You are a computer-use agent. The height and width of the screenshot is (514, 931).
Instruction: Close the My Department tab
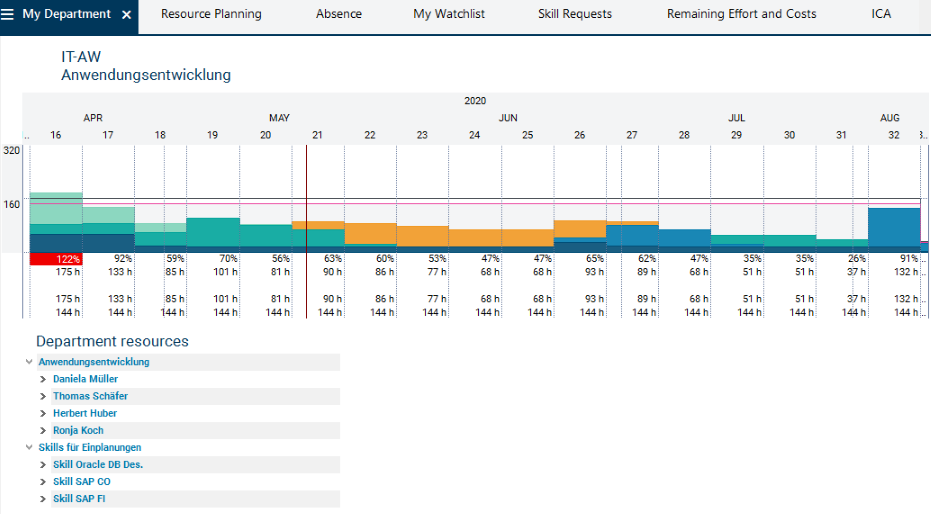(x=126, y=15)
